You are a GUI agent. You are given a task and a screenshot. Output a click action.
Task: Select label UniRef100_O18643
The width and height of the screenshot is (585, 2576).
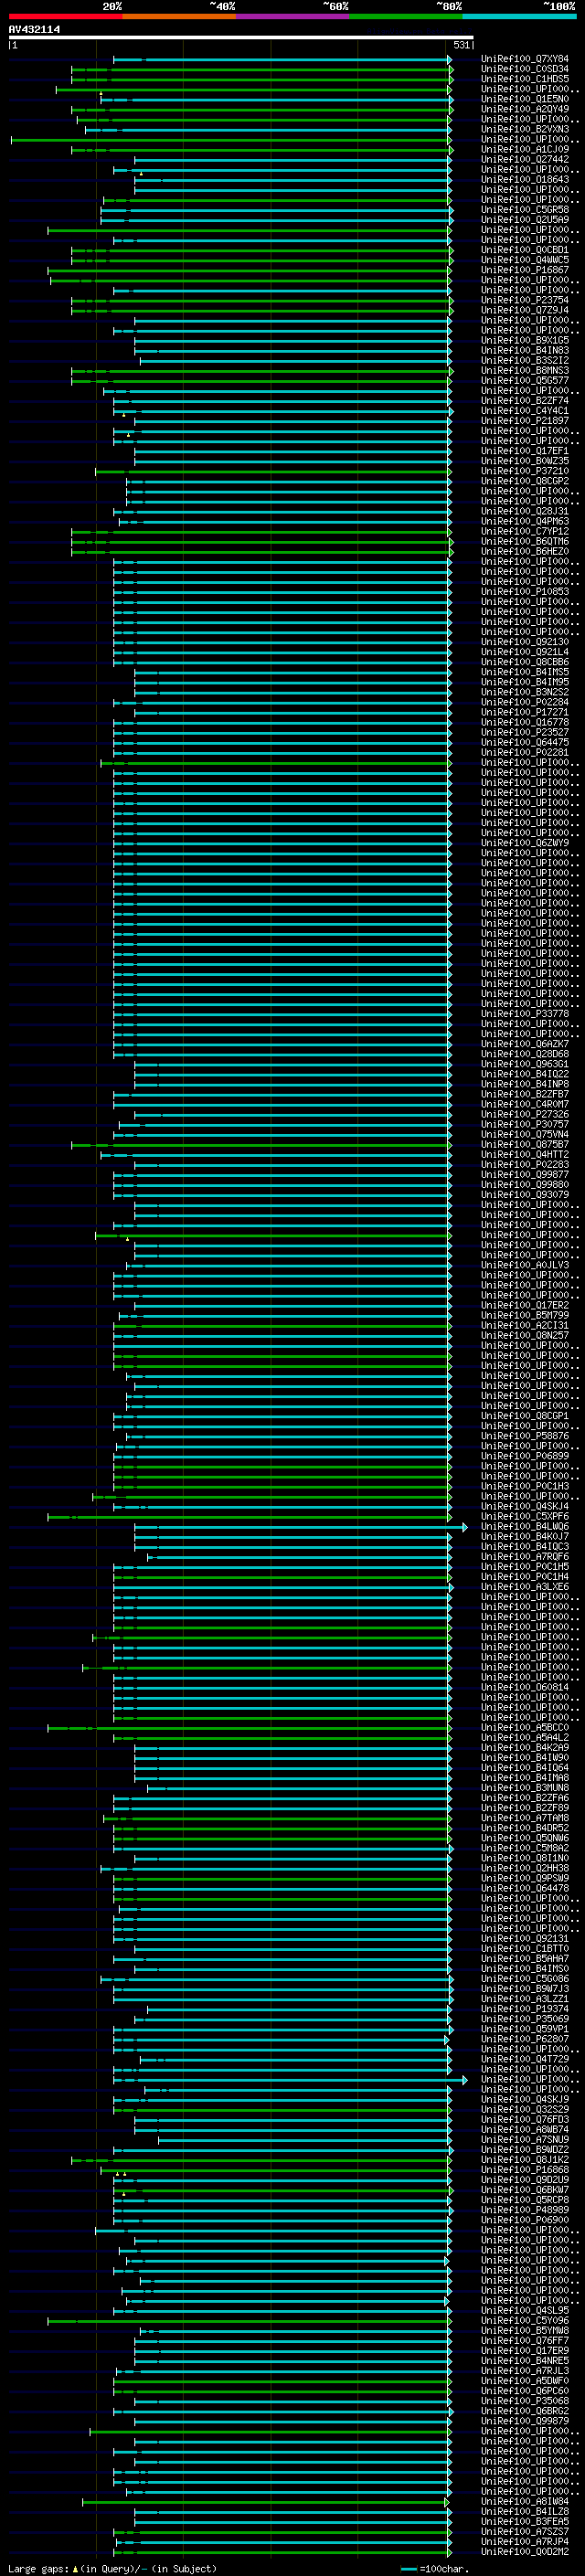pyautogui.click(x=525, y=180)
